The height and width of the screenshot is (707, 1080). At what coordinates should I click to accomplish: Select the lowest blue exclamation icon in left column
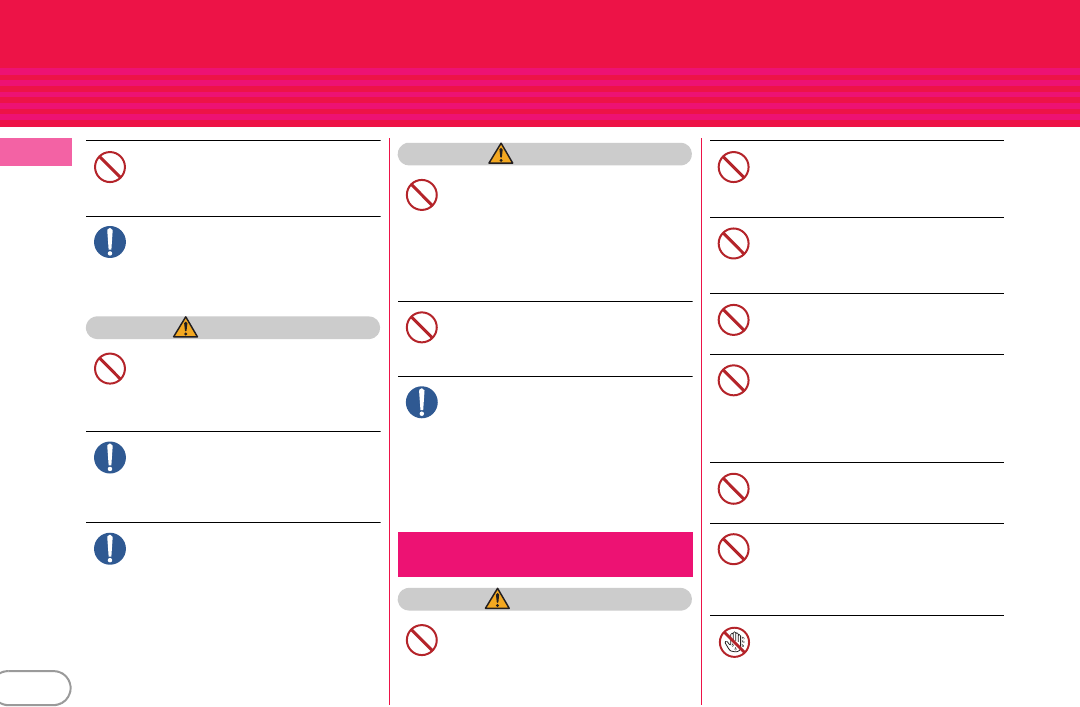coord(110,549)
